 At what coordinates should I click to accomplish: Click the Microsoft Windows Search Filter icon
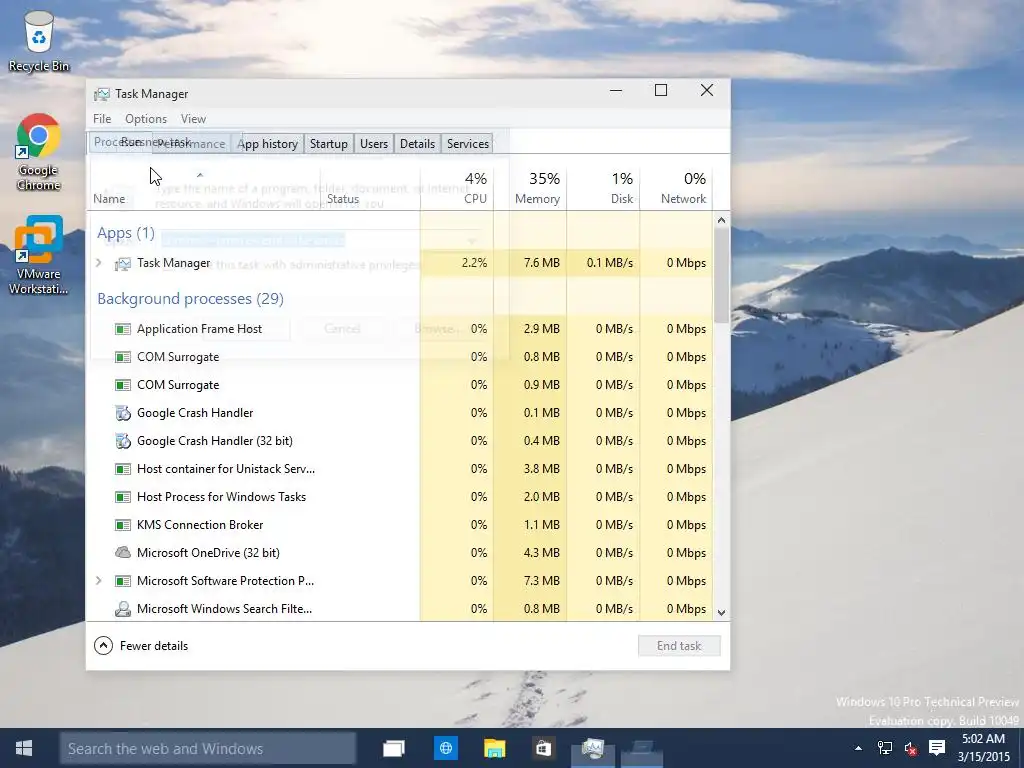[123, 609]
